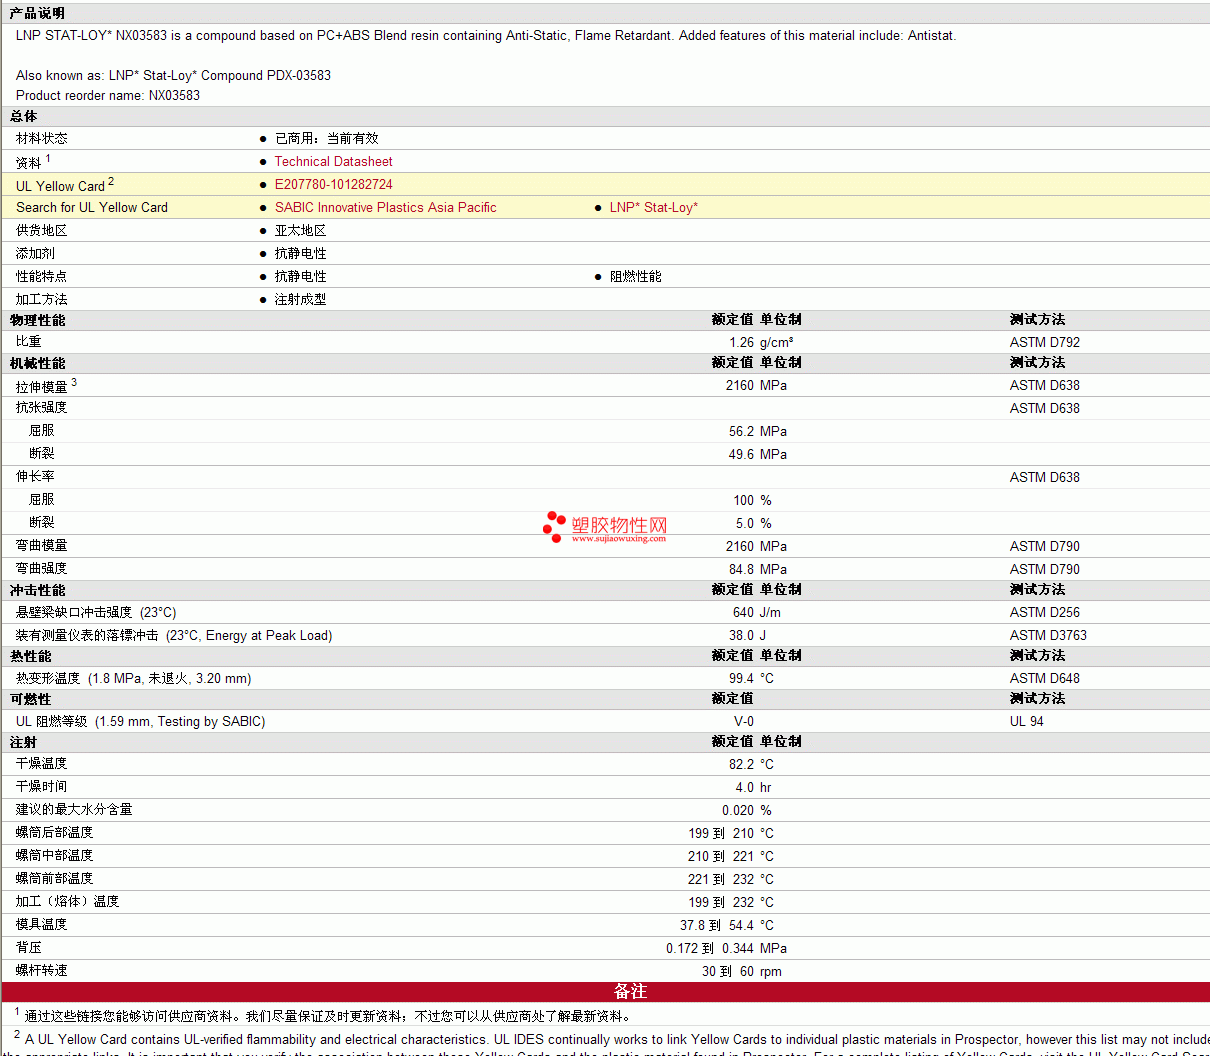Click the 干燥温度 row label
Screen dimensions: 1210x1056
[41, 763]
